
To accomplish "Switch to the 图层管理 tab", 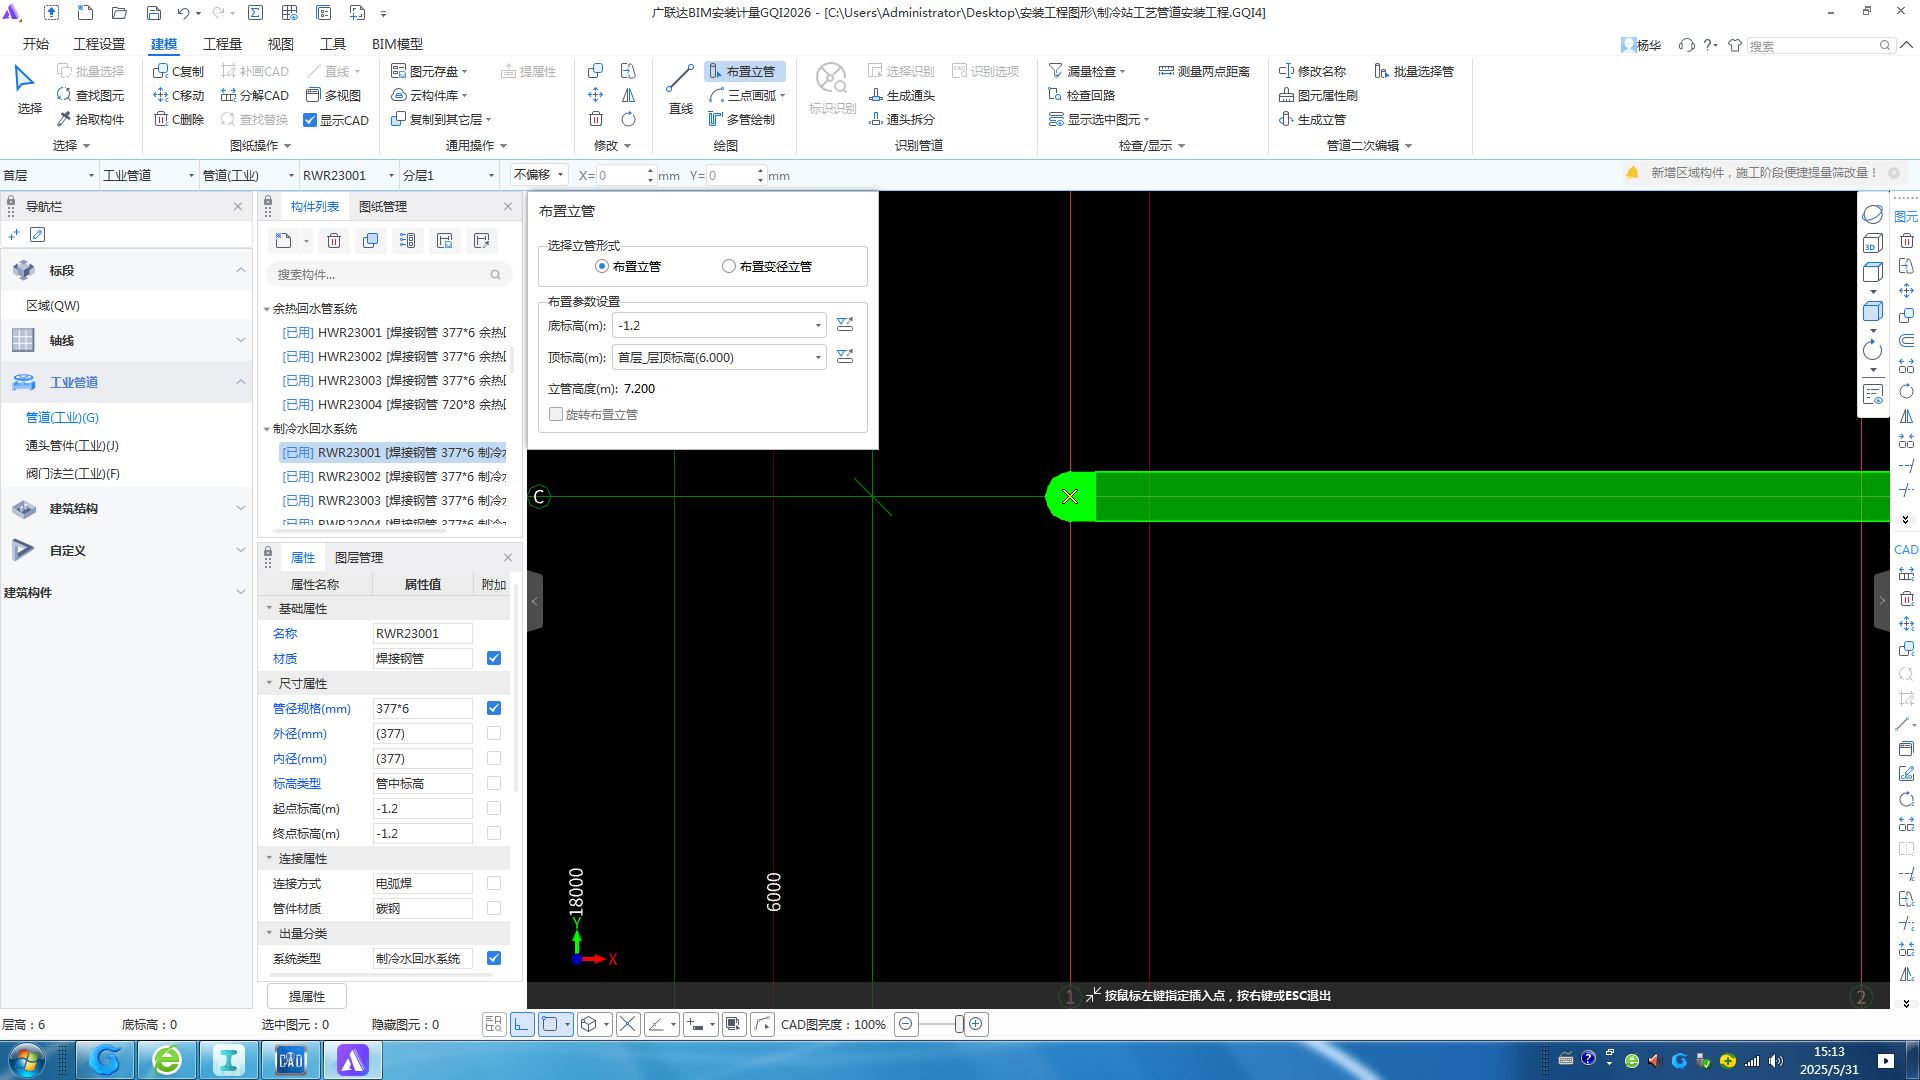I will click(359, 557).
